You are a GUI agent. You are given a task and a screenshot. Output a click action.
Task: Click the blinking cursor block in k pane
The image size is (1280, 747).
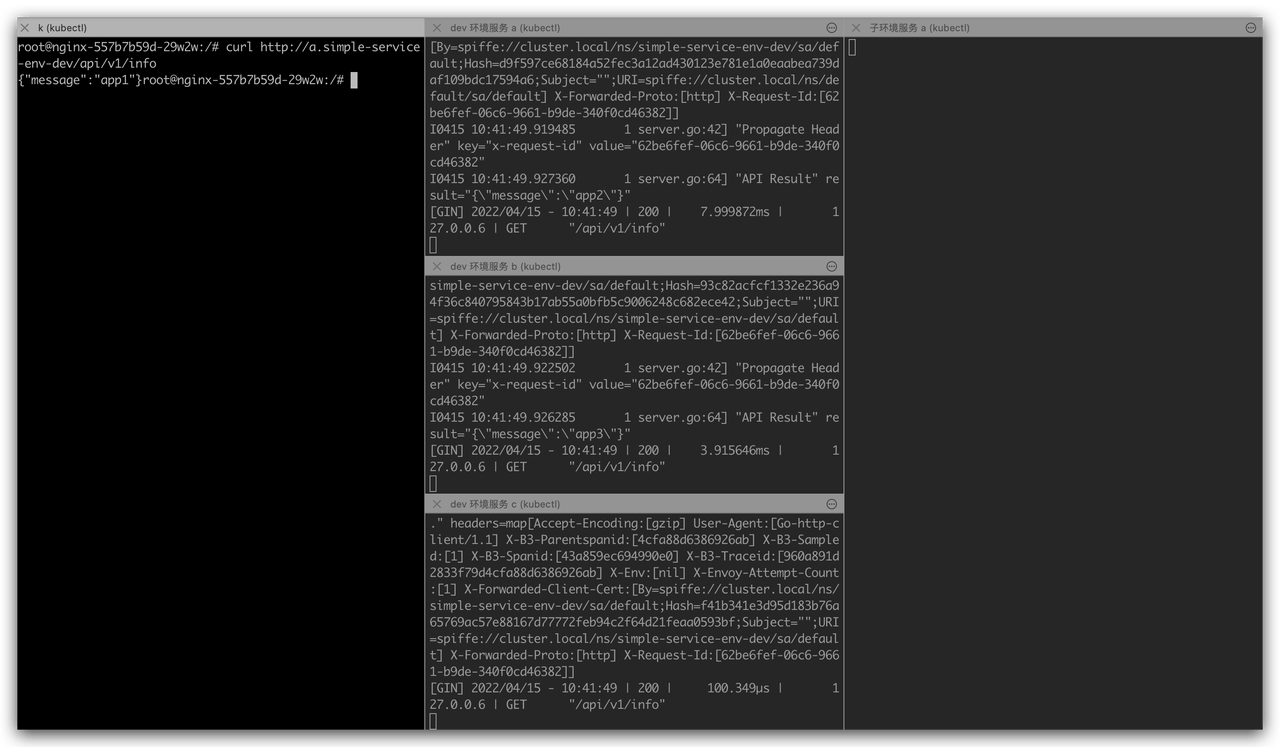352,80
